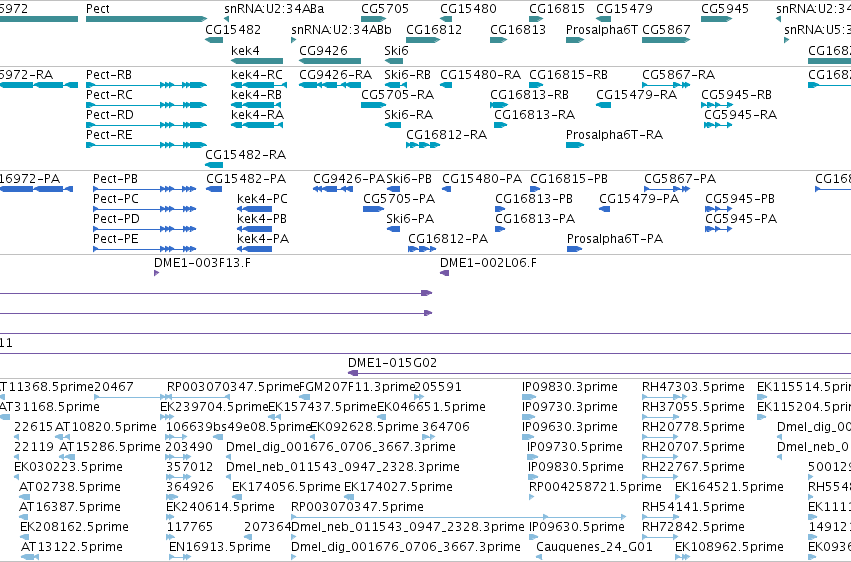The width and height of the screenshot is (851, 562).
Task: Select transcript Pect-RE
Action: (x=109, y=135)
